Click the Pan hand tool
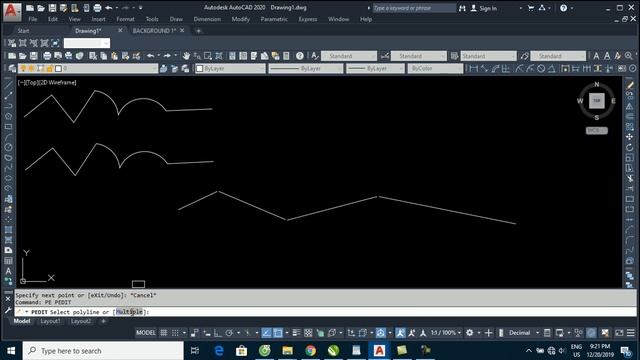Screen dimensions: 640x360 tap(186, 56)
